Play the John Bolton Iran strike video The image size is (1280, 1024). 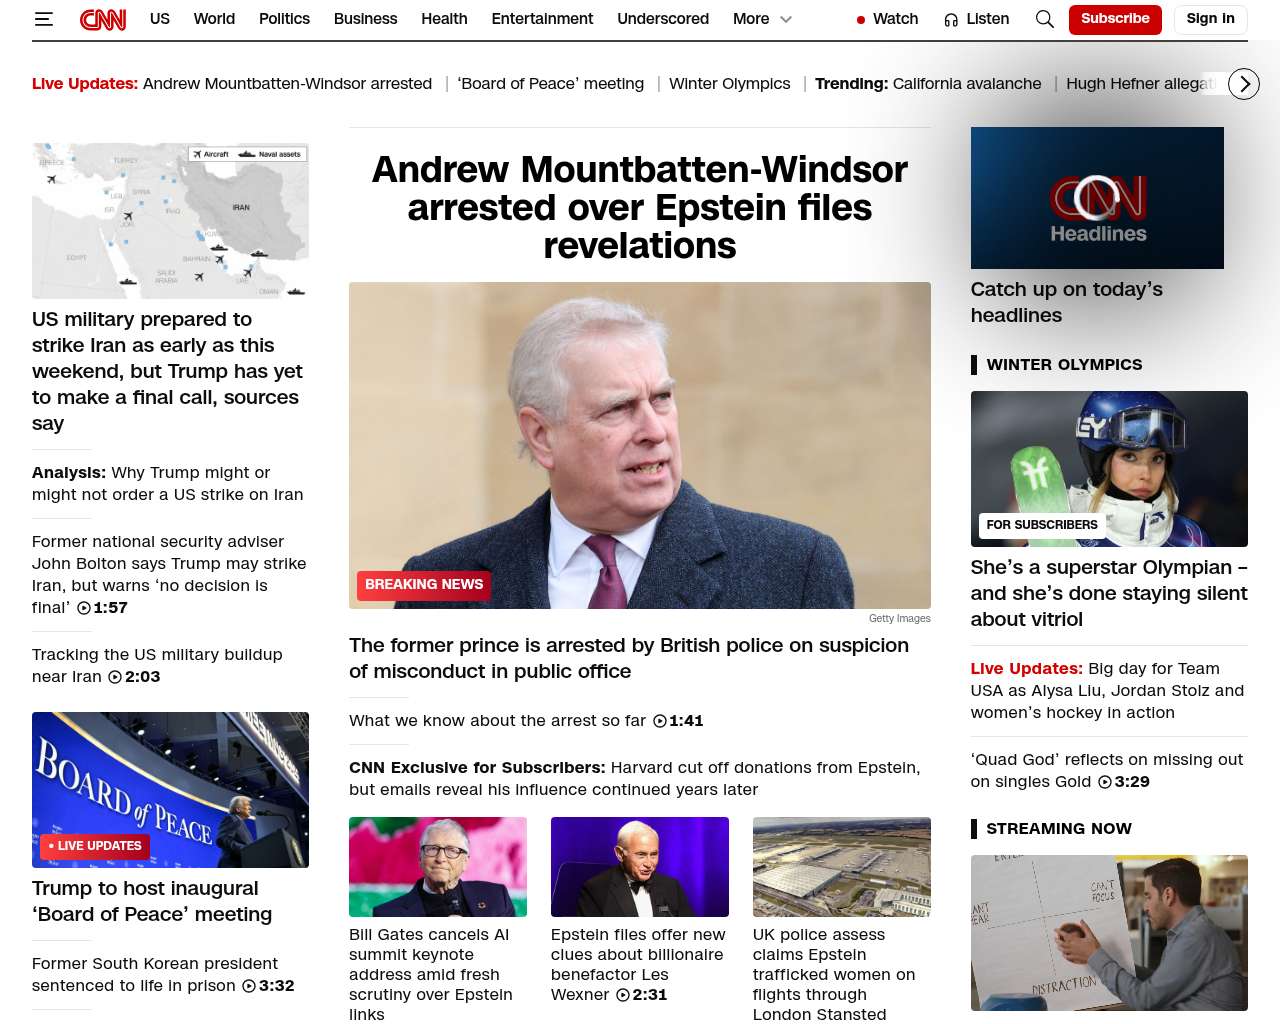(84, 608)
